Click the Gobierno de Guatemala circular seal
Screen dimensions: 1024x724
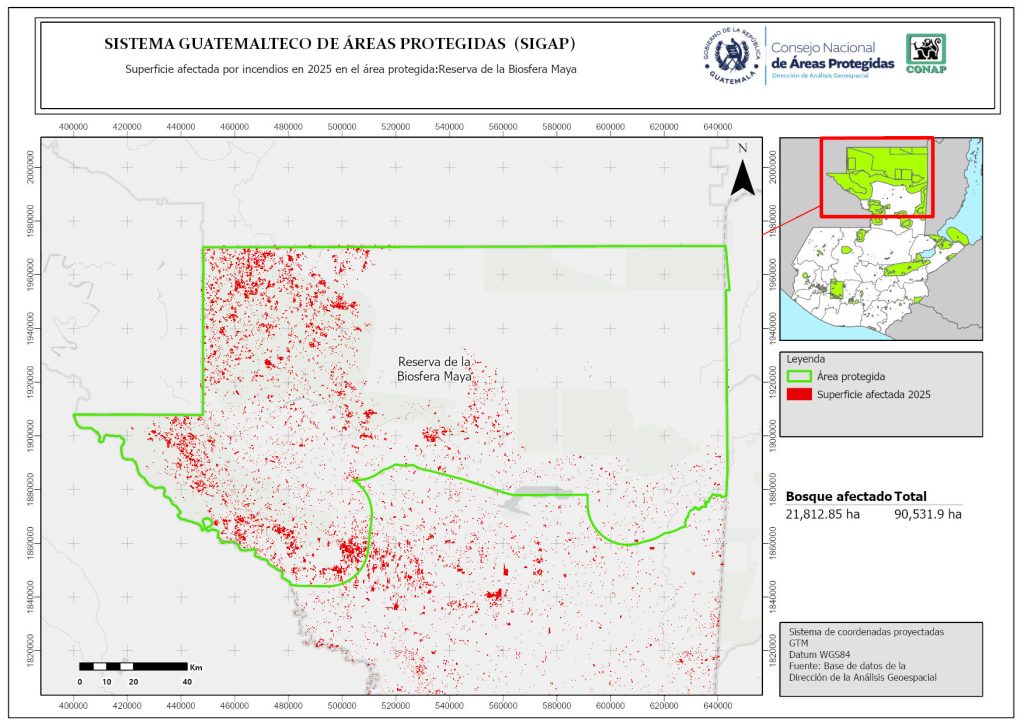(729, 55)
